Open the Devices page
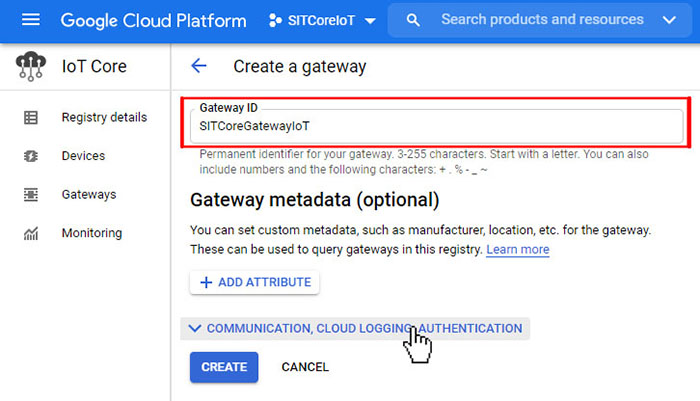The width and height of the screenshot is (700, 401). pos(85,156)
